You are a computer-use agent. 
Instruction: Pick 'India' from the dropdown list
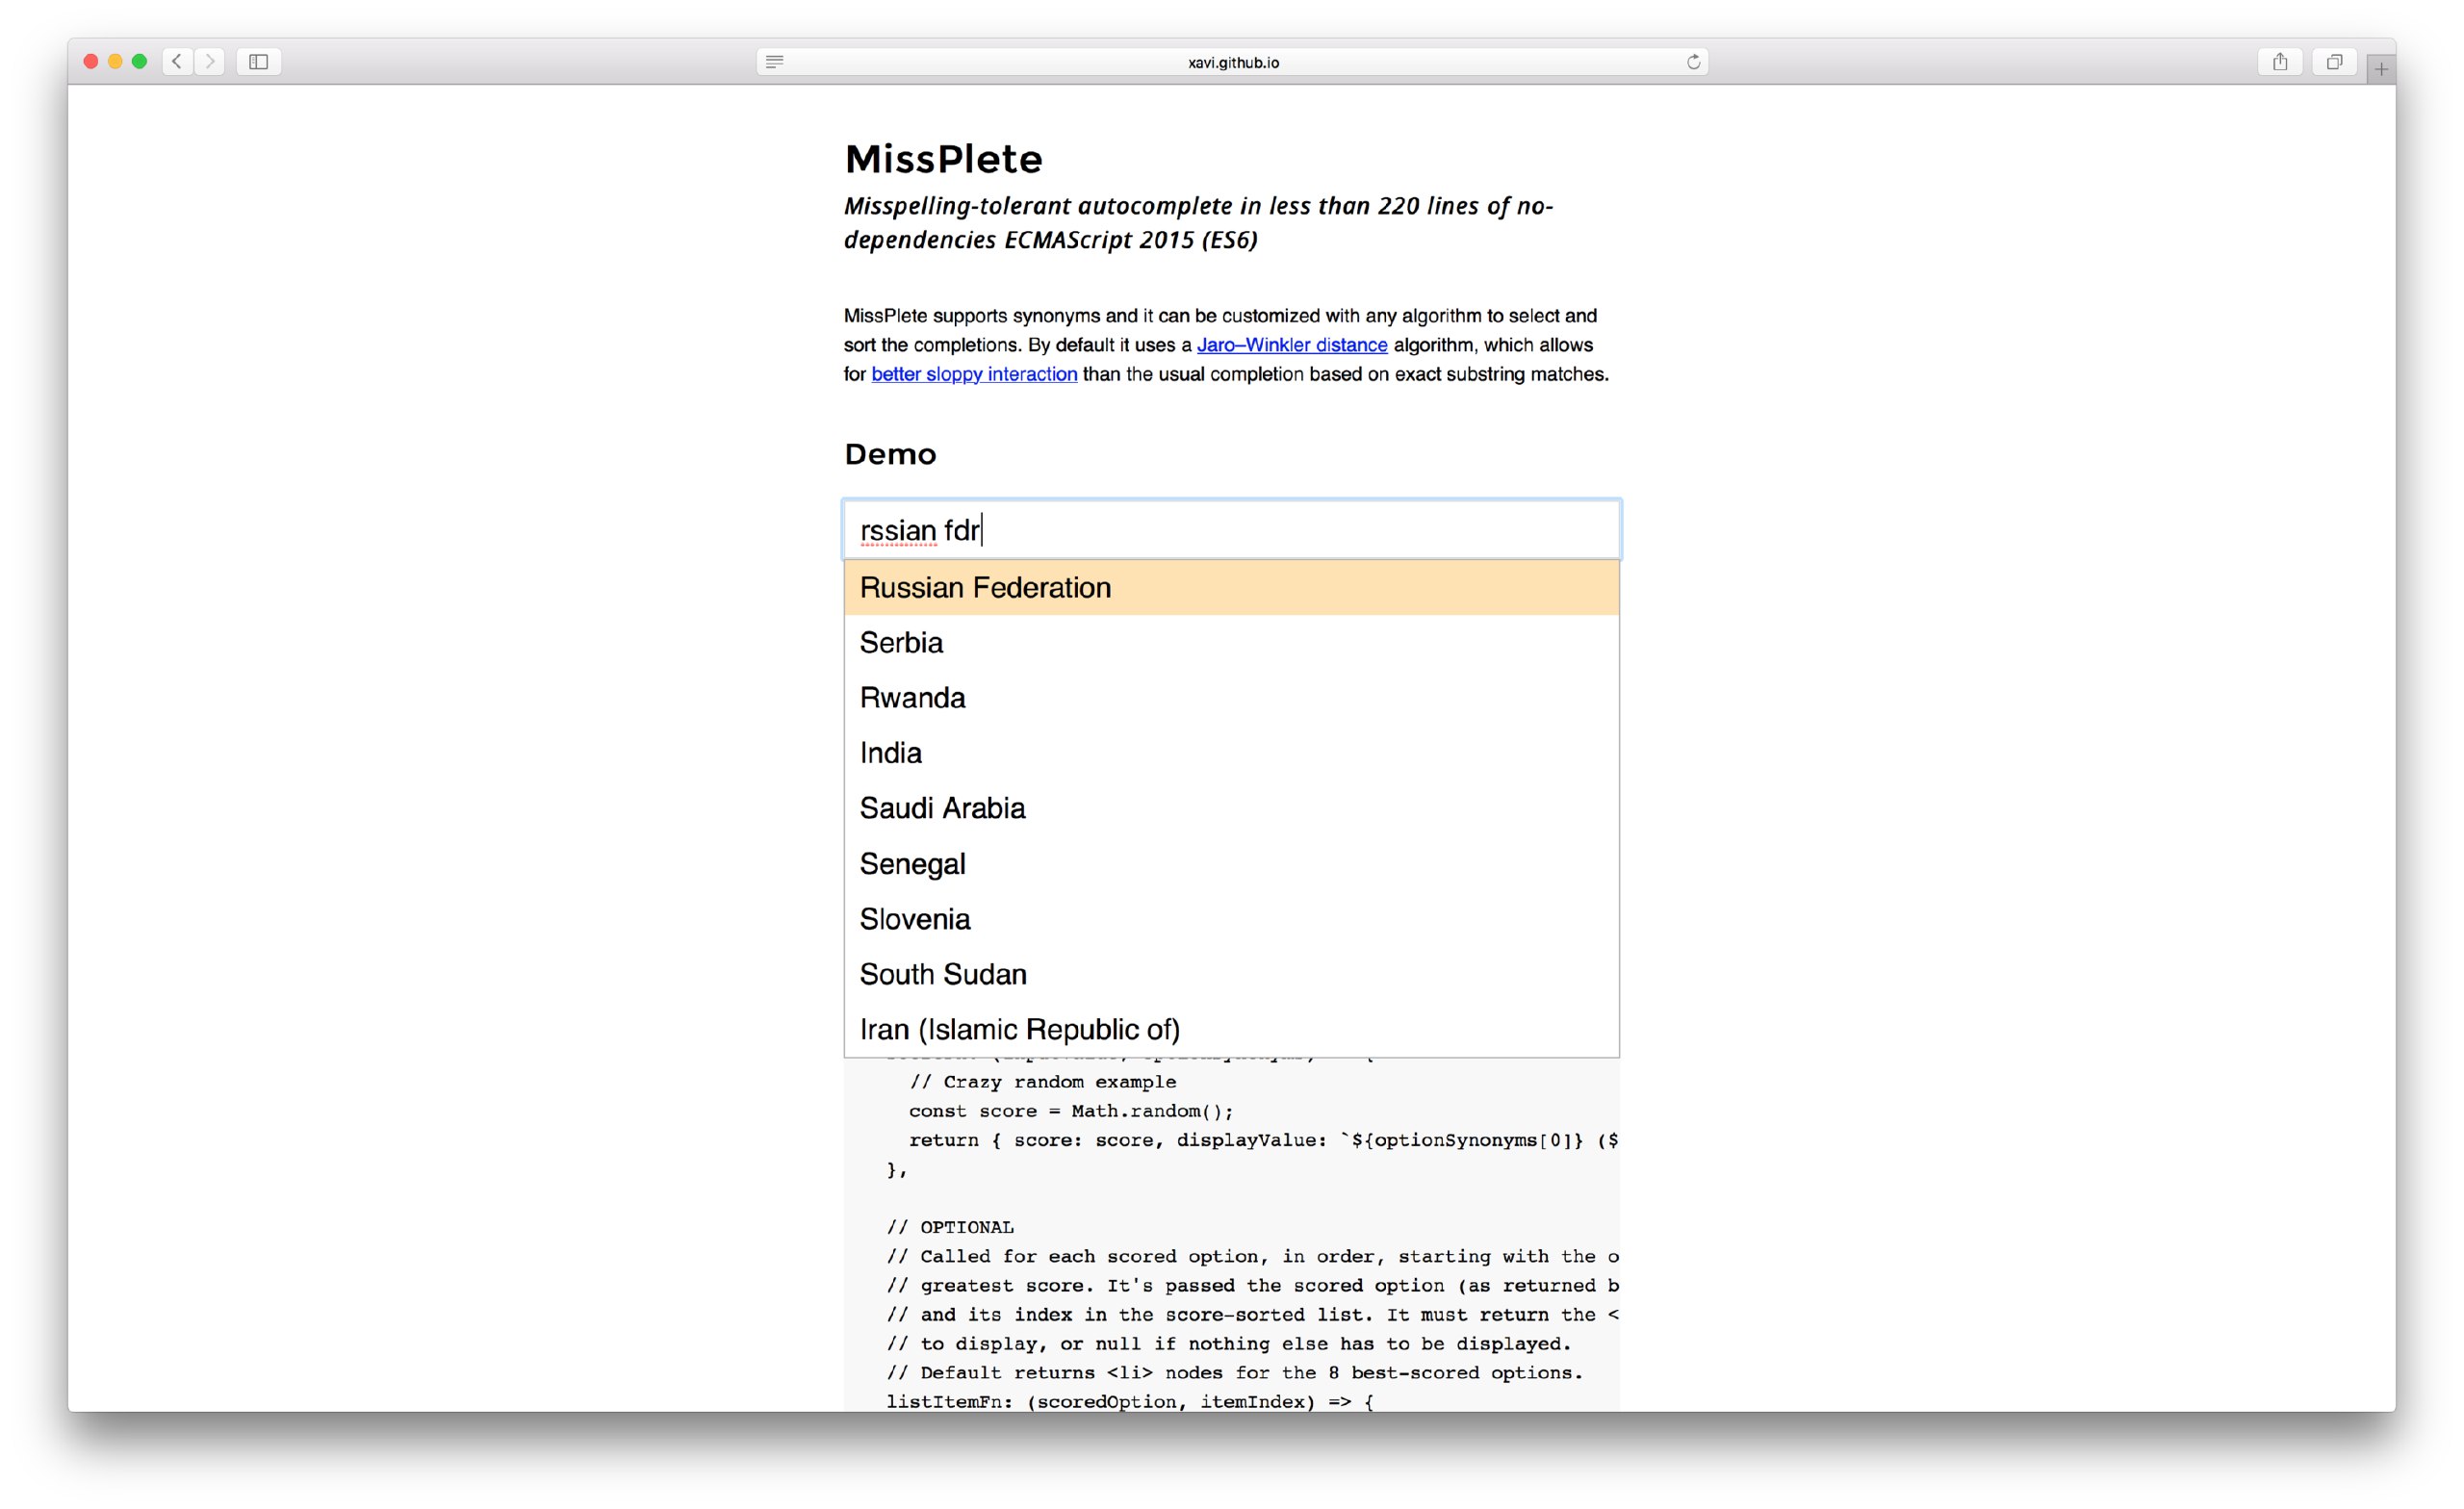coord(1231,752)
